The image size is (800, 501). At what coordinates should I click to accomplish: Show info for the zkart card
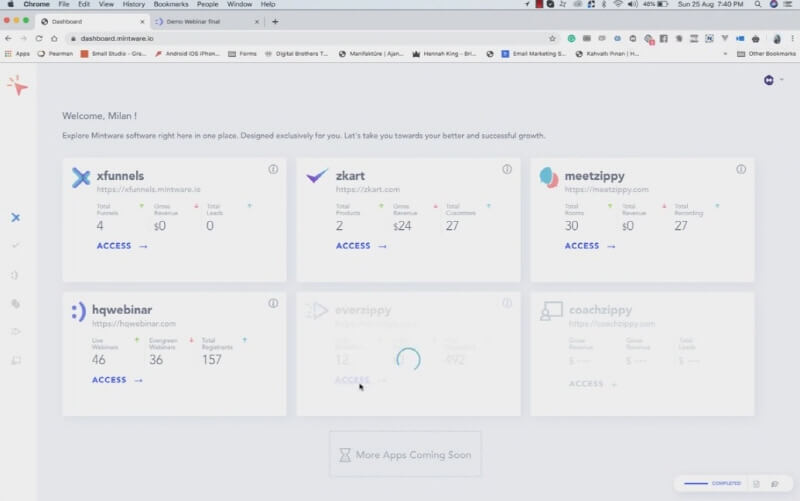pos(507,169)
